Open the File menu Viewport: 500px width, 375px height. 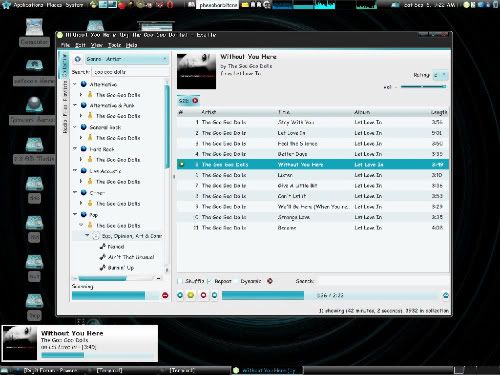point(65,45)
